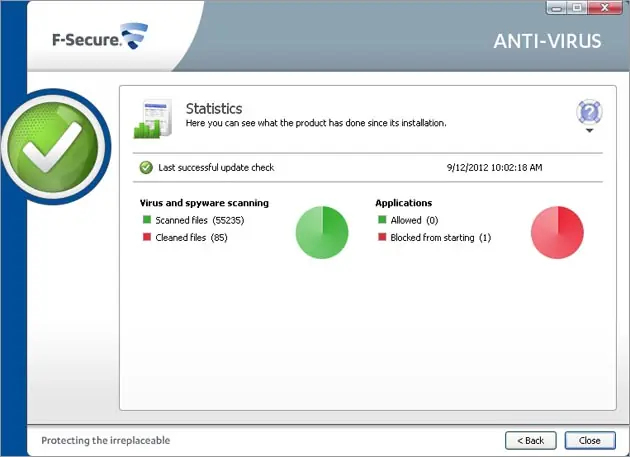Open help via the question mark icon
This screenshot has width=630, height=457.
tap(589, 112)
